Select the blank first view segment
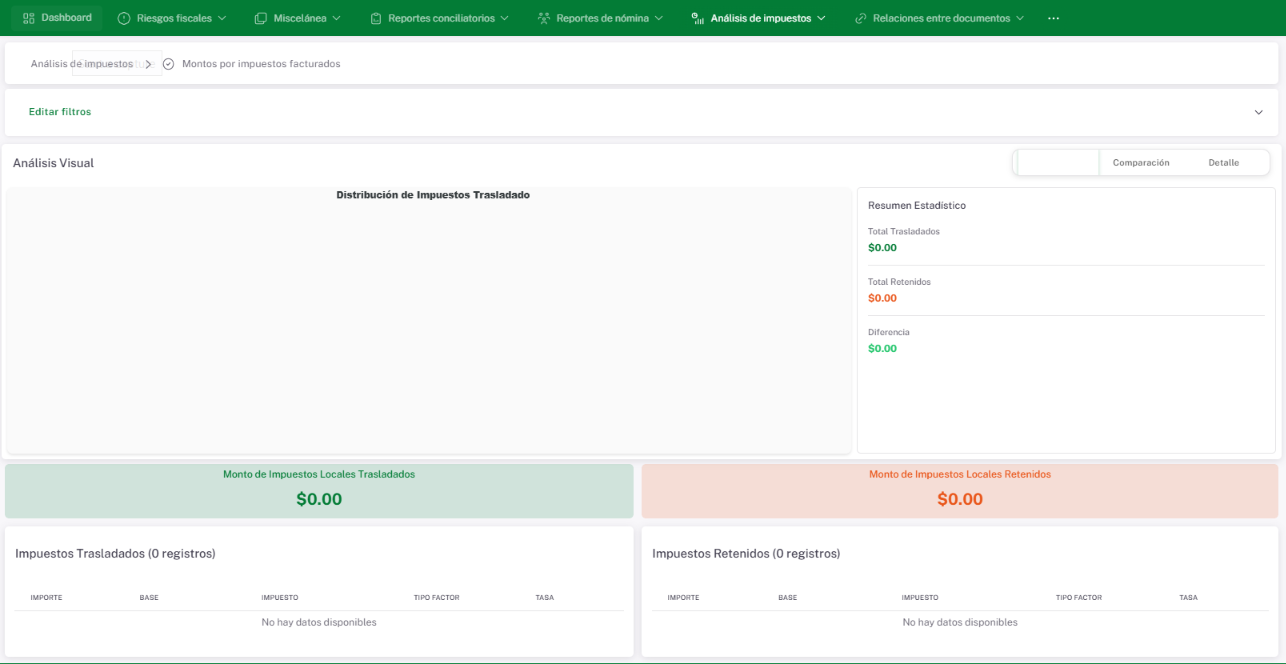 (1058, 163)
